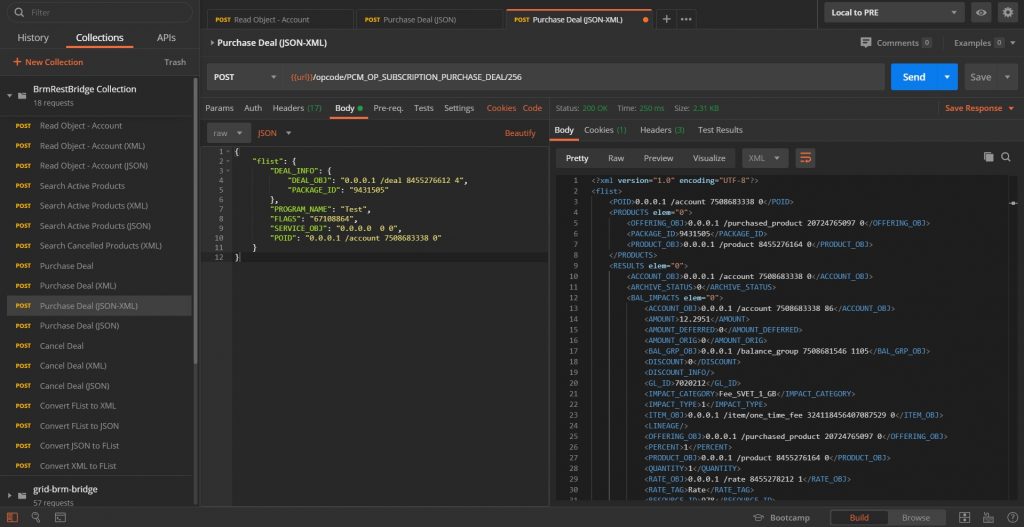The width and height of the screenshot is (1024, 527).
Task: Open the Test Results tab
Action: click(720, 130)
